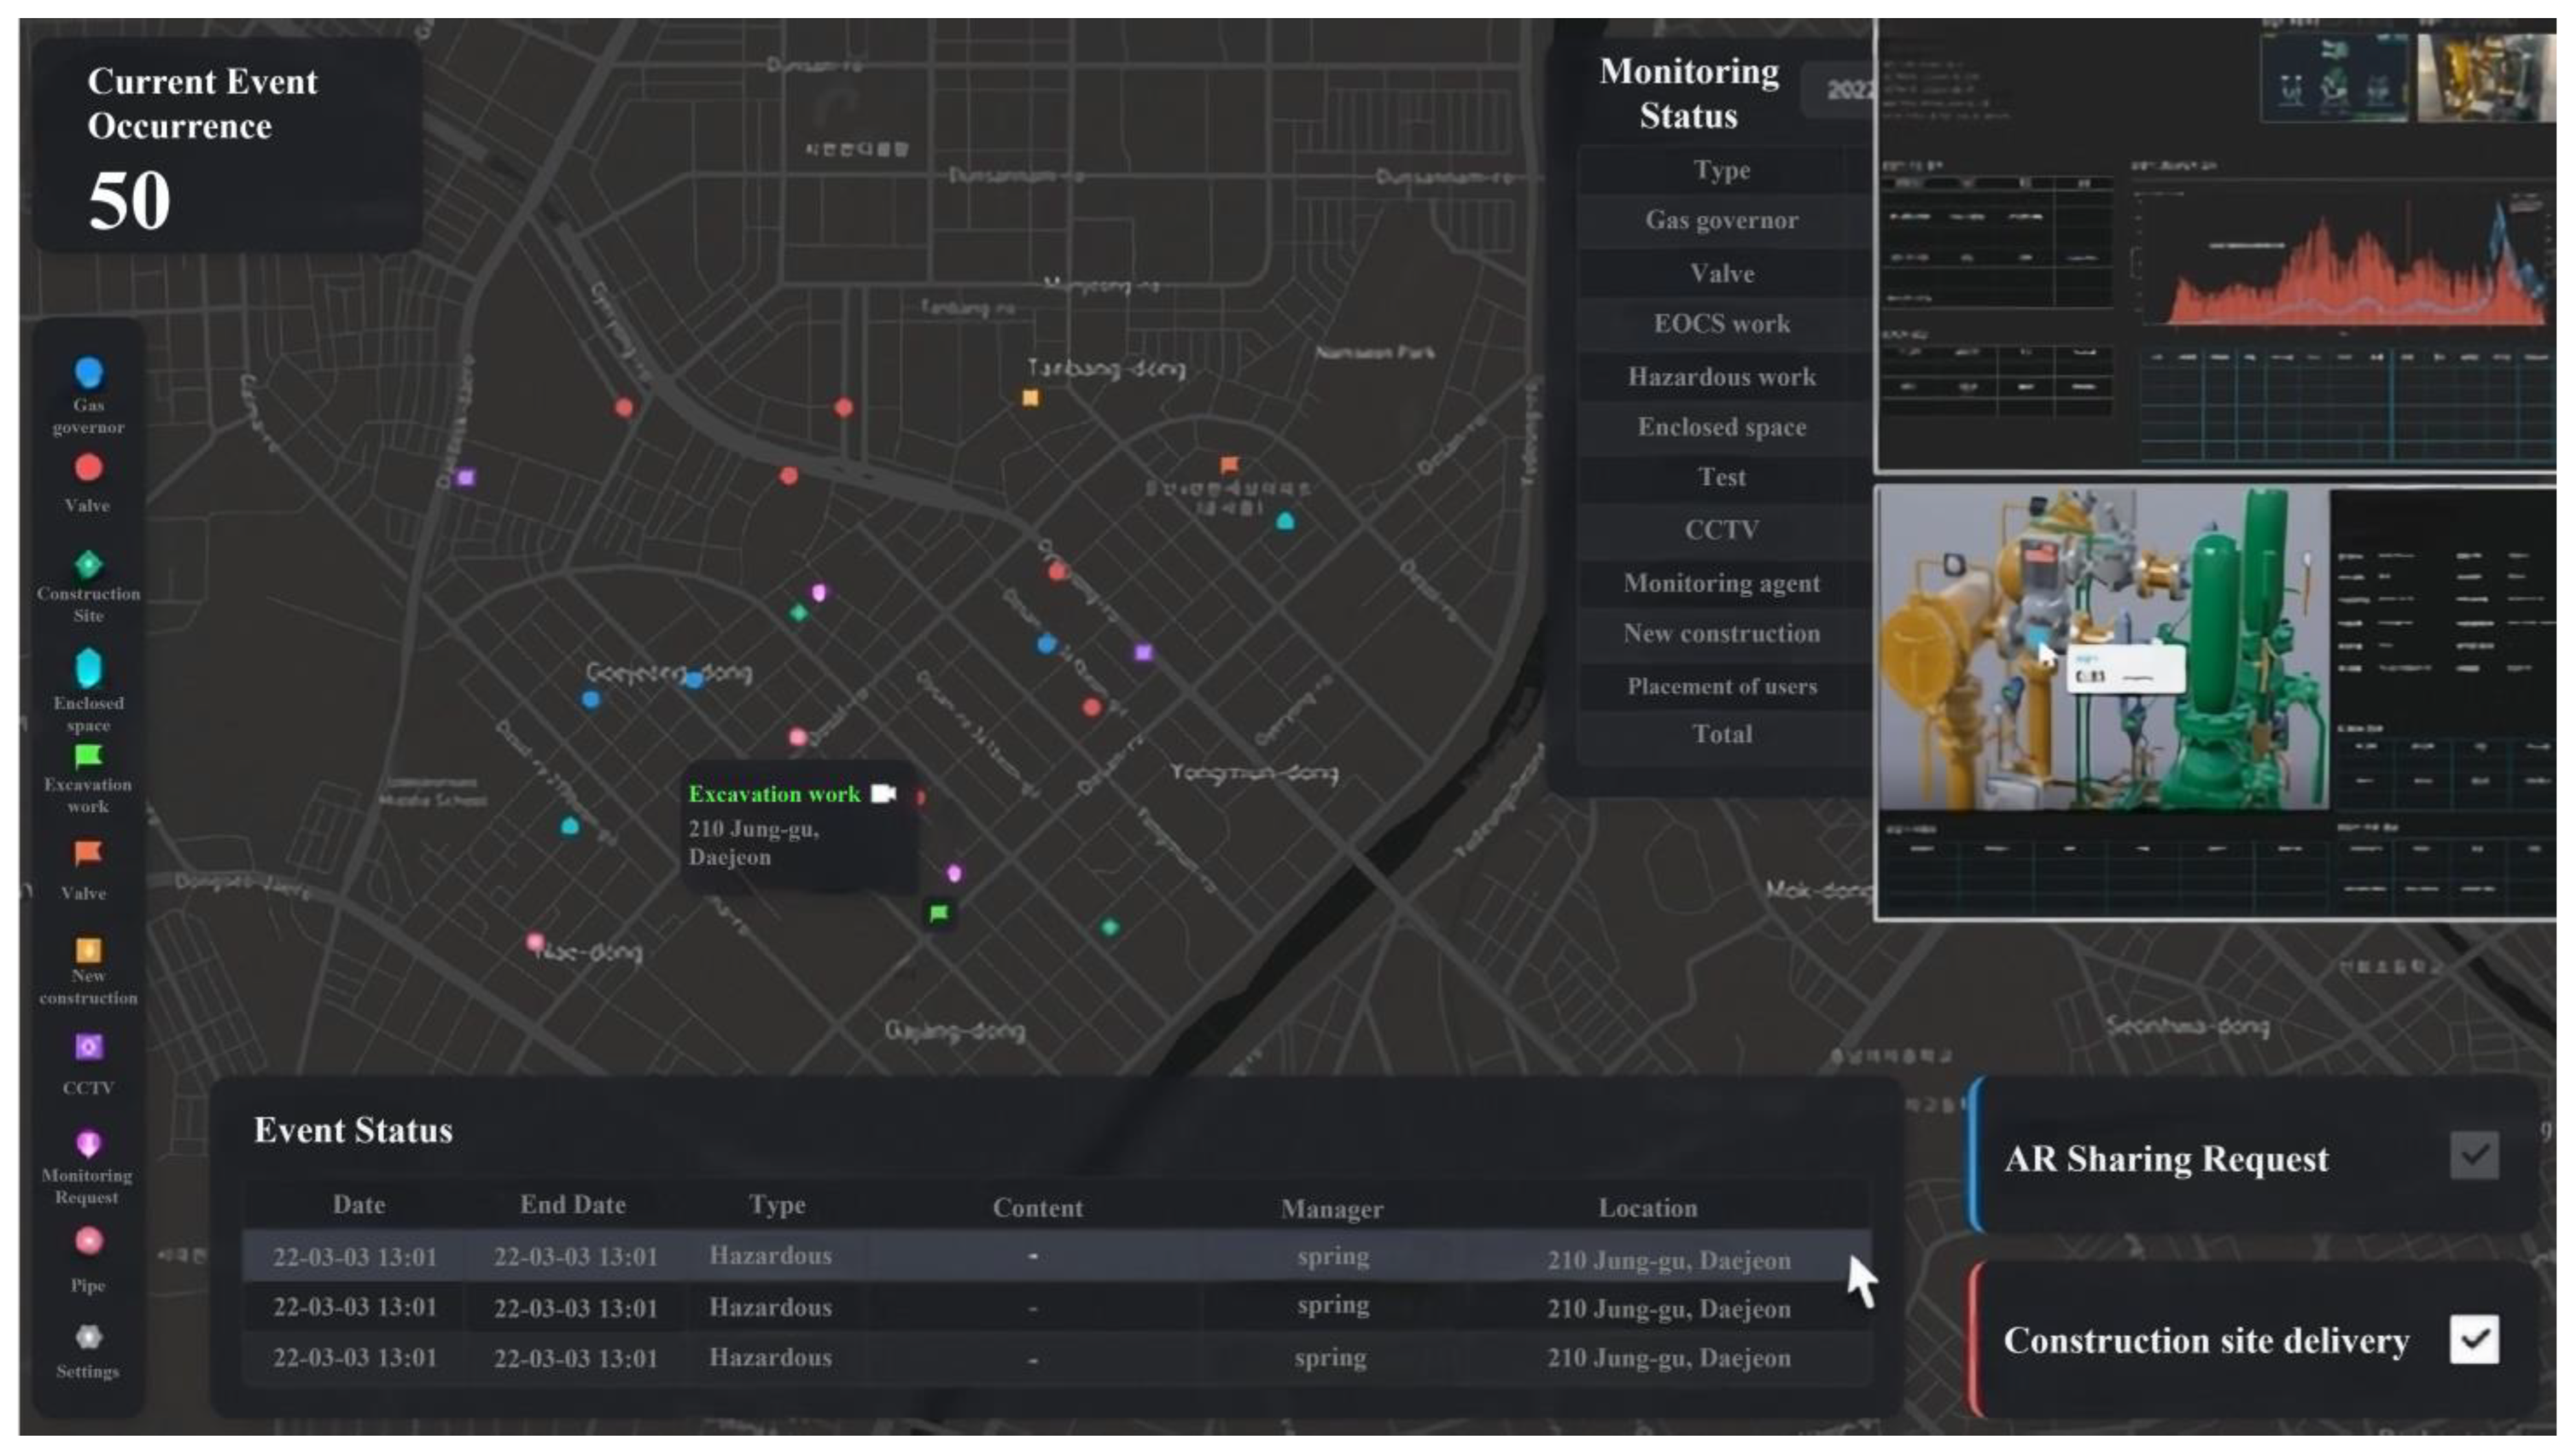The image size is (2576, 1452).
Task: Click the Gas governor sidebar icon
Action: 88,373
